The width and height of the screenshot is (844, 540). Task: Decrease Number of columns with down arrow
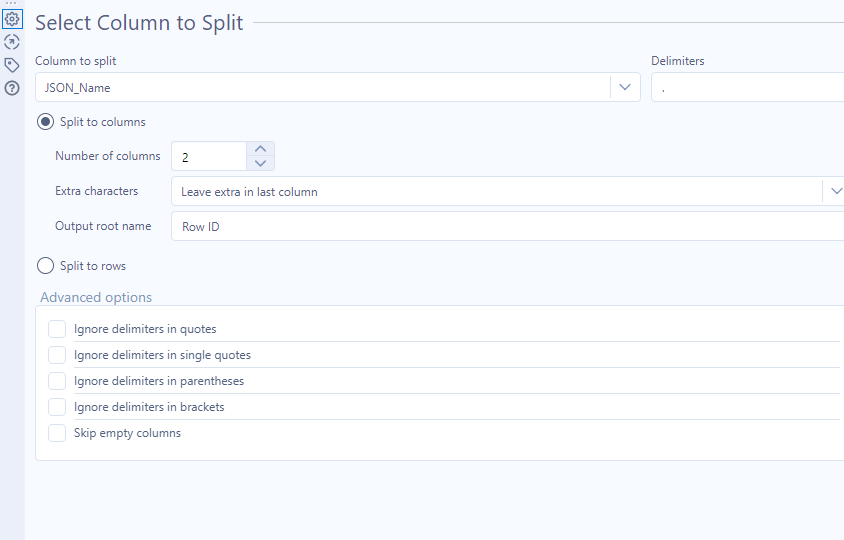click(x=260, y=163)
